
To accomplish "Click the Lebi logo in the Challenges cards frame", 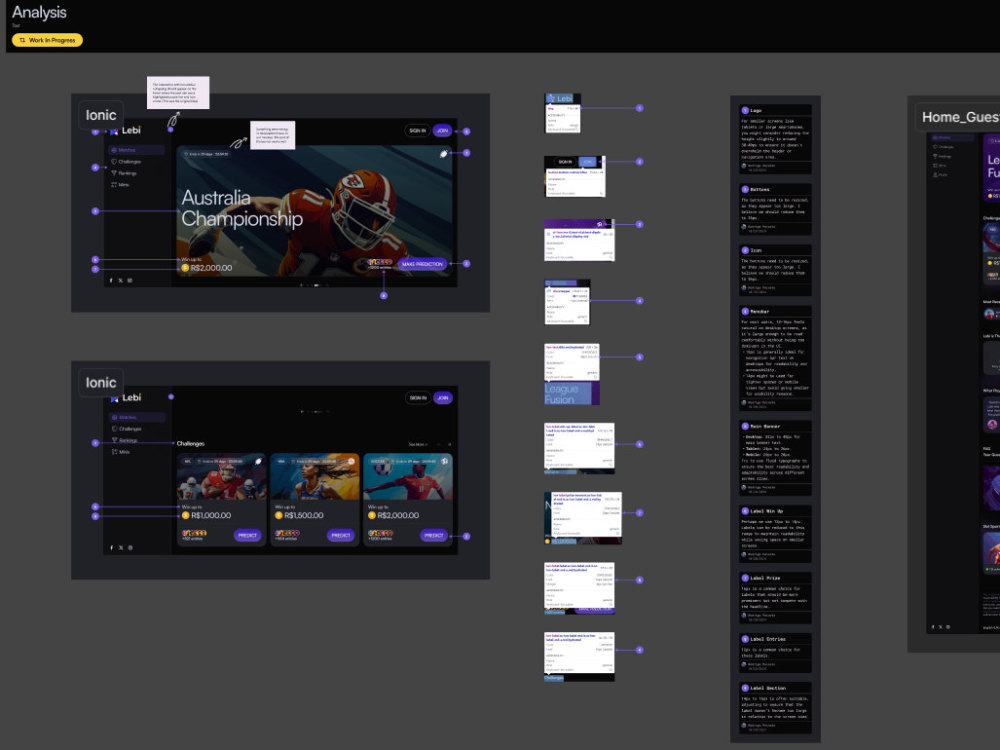I will tap(126, 397).
